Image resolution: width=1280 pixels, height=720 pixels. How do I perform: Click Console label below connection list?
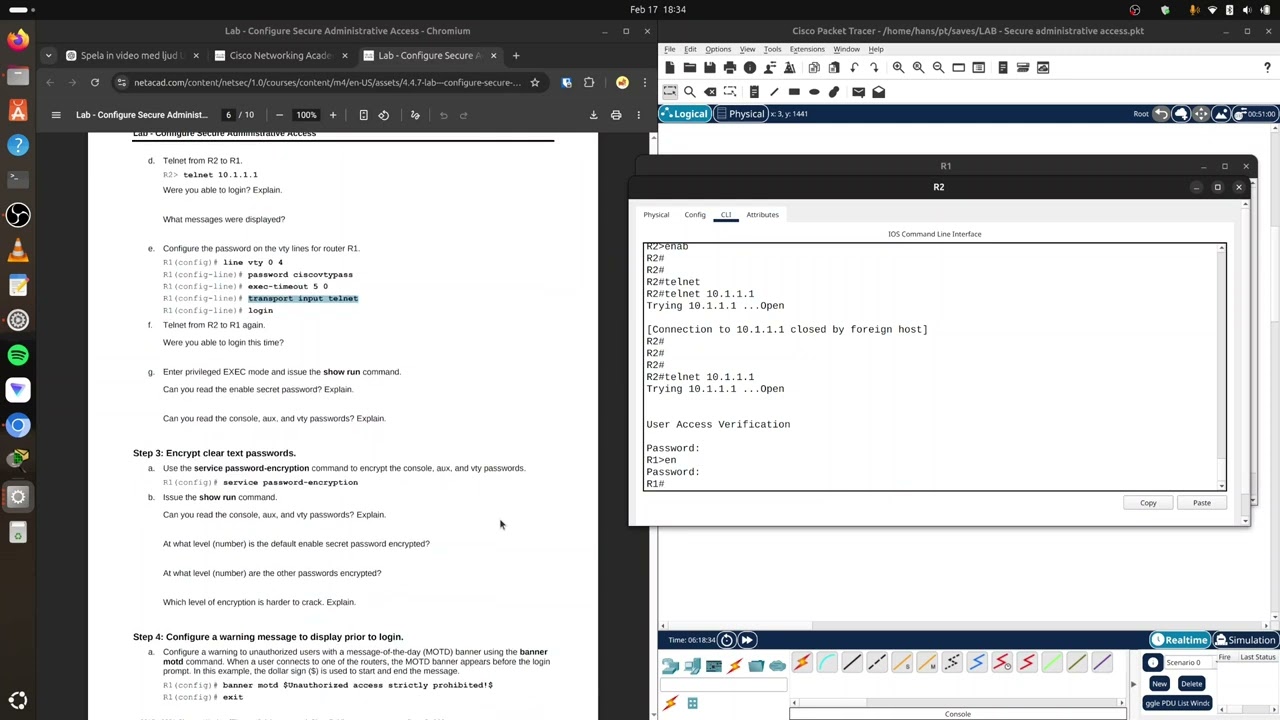pyautogui.click(x=957, y=714)
